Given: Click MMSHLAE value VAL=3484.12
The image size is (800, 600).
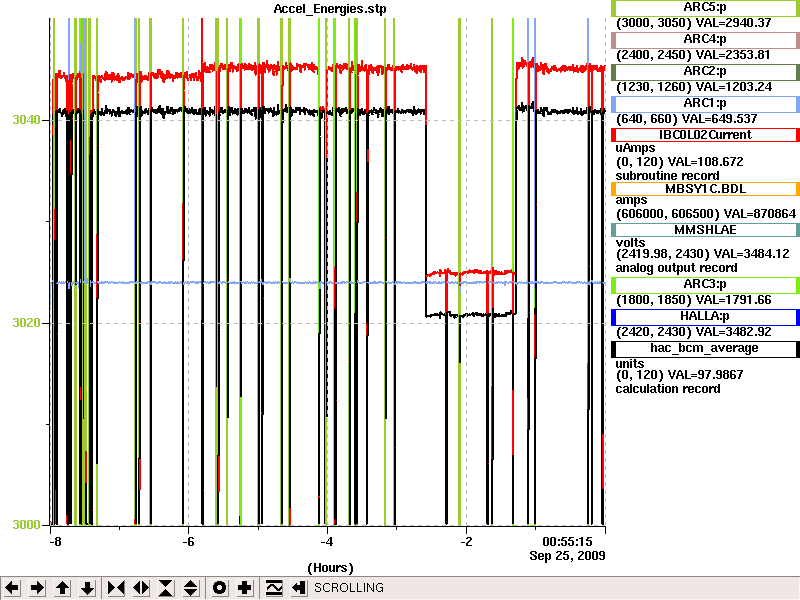Looking at the screenshot, I should coord(703,254).
